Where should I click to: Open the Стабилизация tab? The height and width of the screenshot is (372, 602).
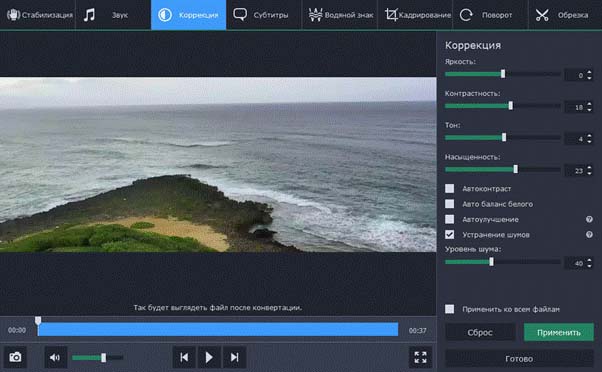click(x=38, y=15)
